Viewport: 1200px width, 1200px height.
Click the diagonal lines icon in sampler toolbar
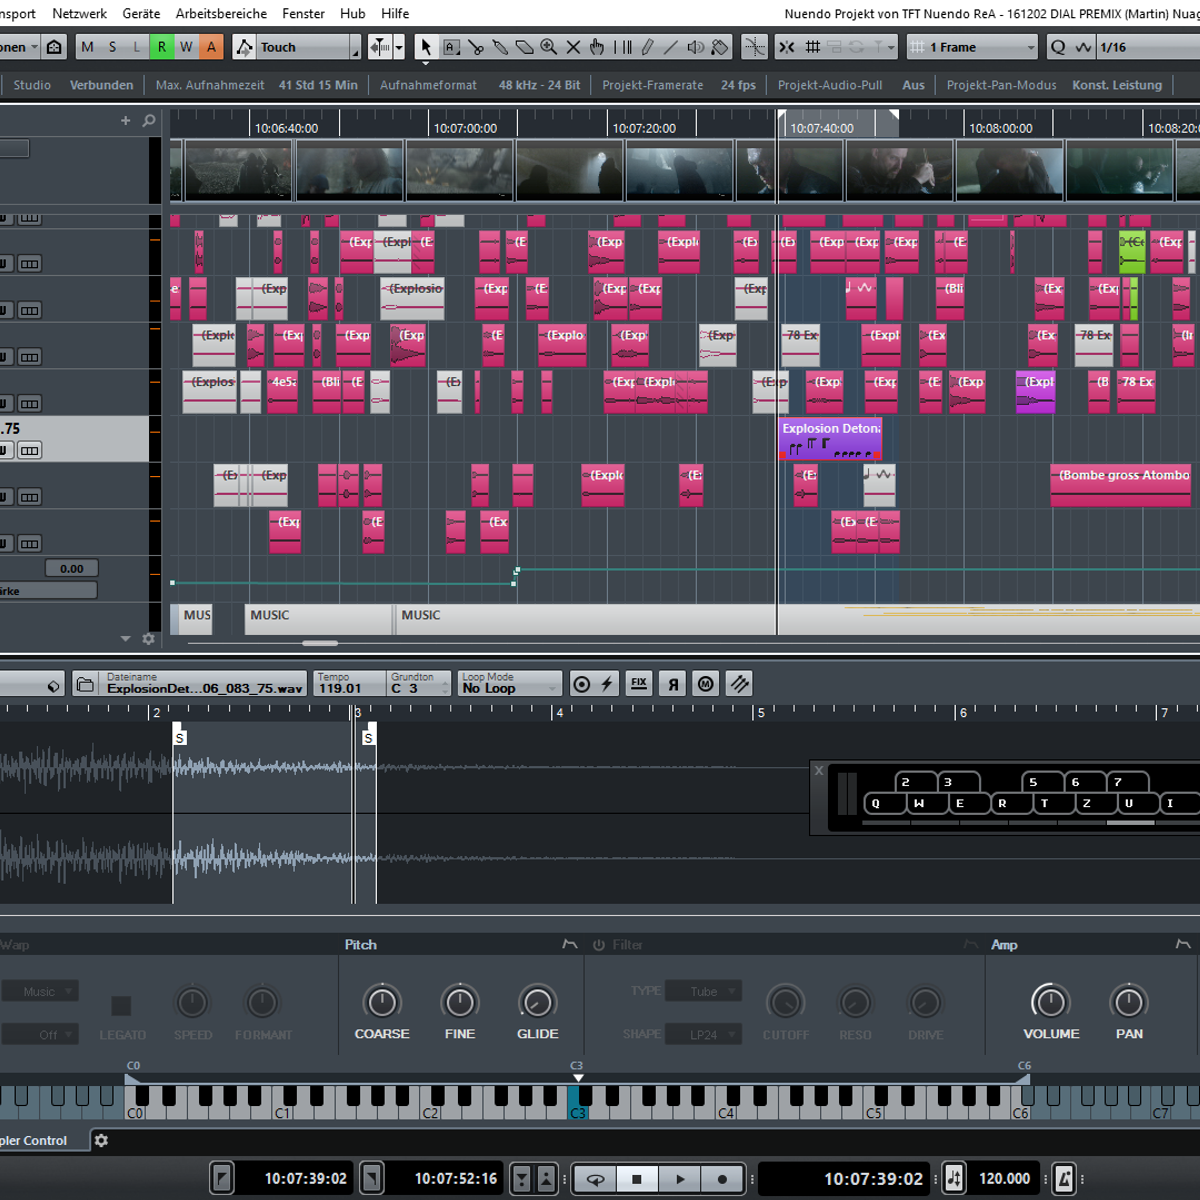739,684
